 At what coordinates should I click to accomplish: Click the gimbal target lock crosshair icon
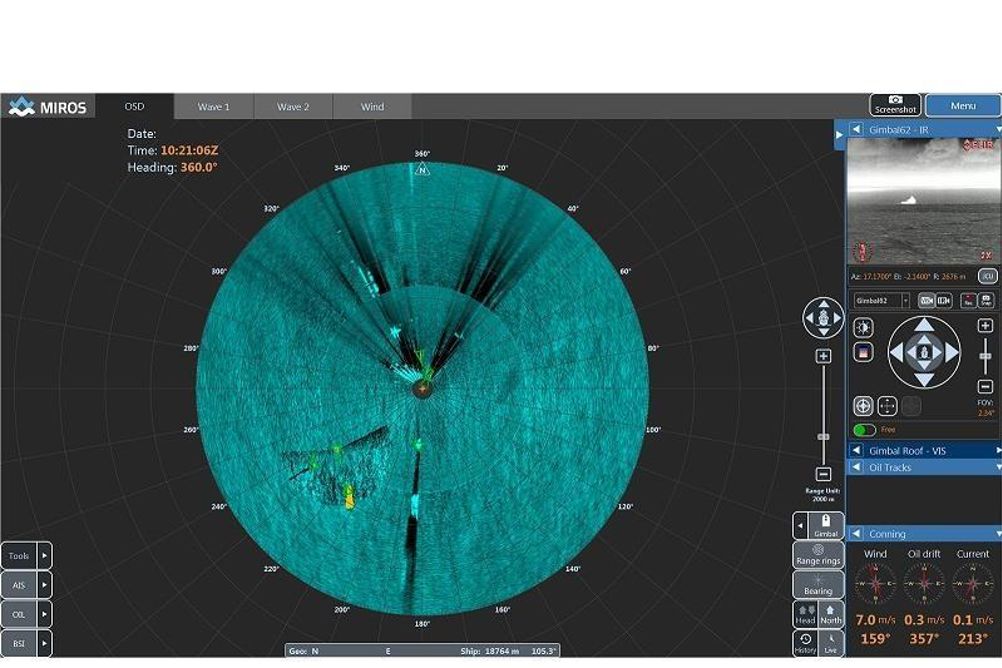click(x=863, y=406)
